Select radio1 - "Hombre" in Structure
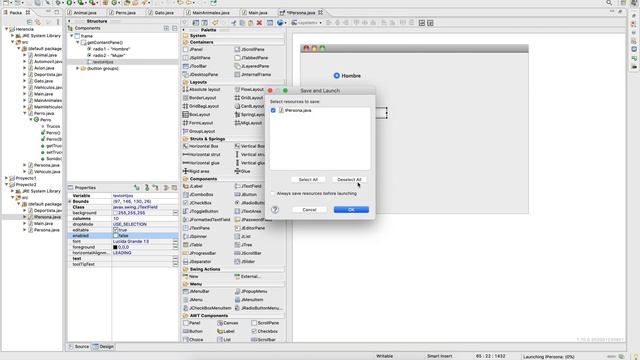The image size is (640, 360). tap(108, 49)
